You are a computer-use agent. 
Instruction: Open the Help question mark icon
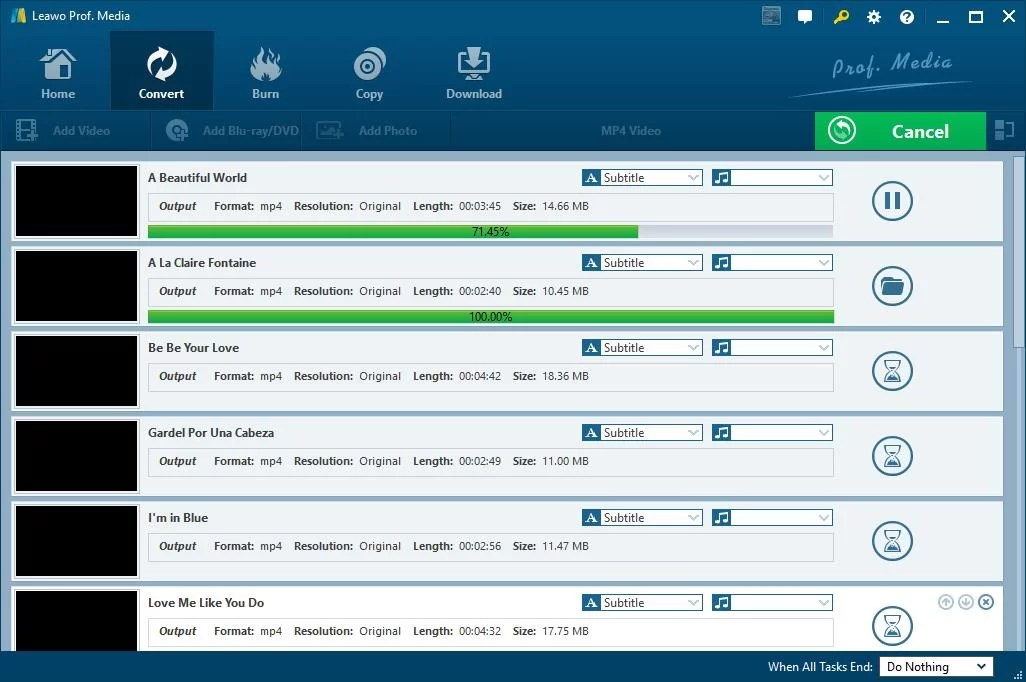[906, 16]
